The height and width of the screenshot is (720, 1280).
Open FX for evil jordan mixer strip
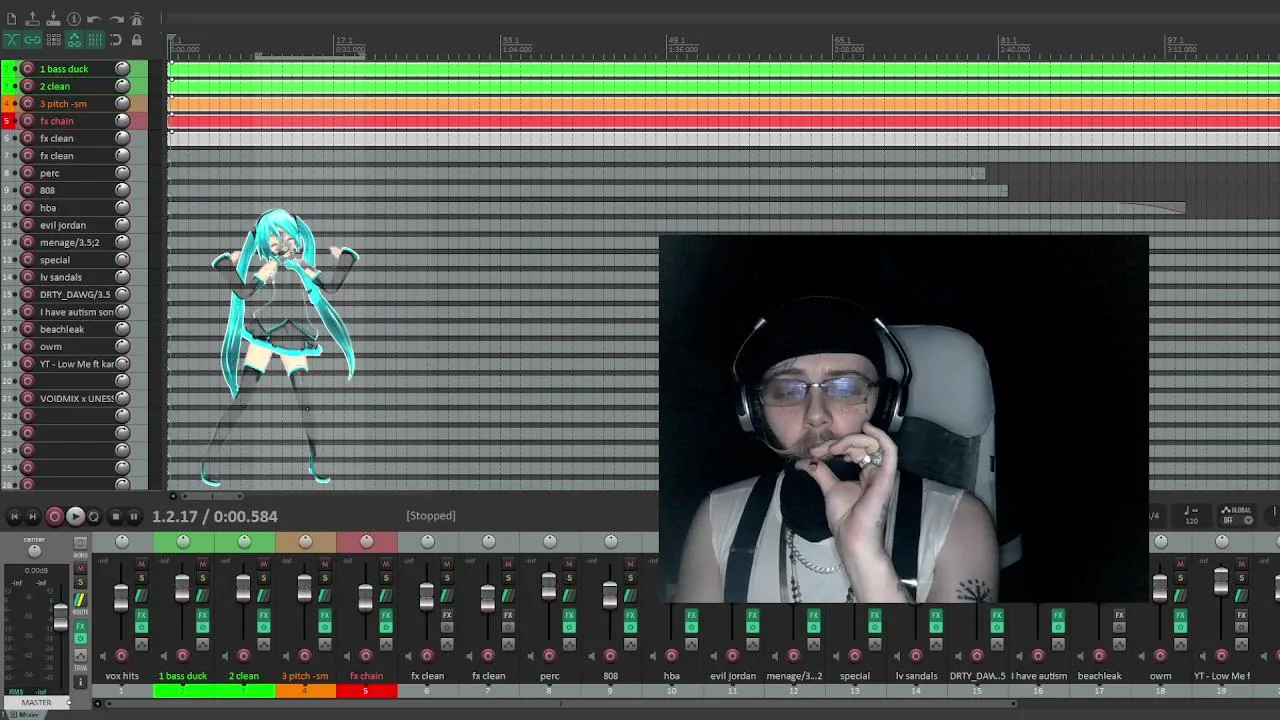click(x=752, y=615)
